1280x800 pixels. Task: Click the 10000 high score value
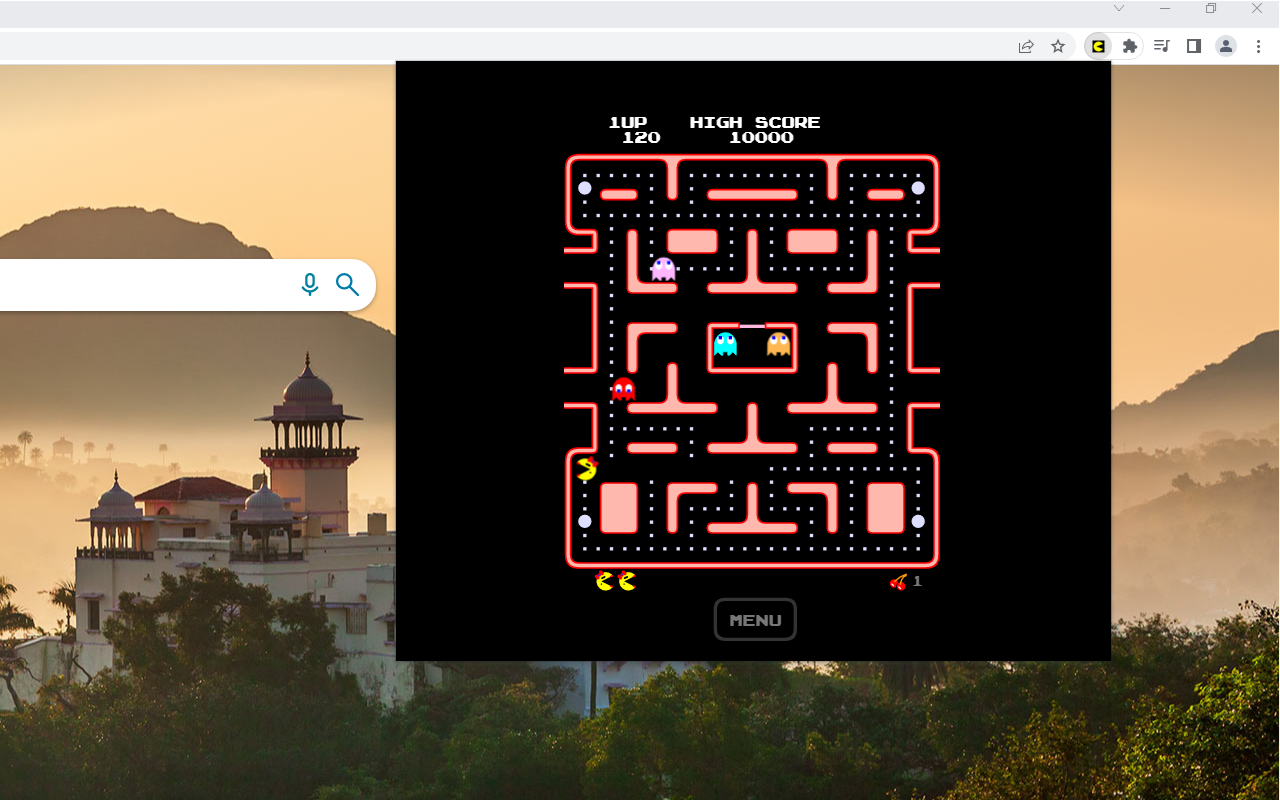pos(761,138)
